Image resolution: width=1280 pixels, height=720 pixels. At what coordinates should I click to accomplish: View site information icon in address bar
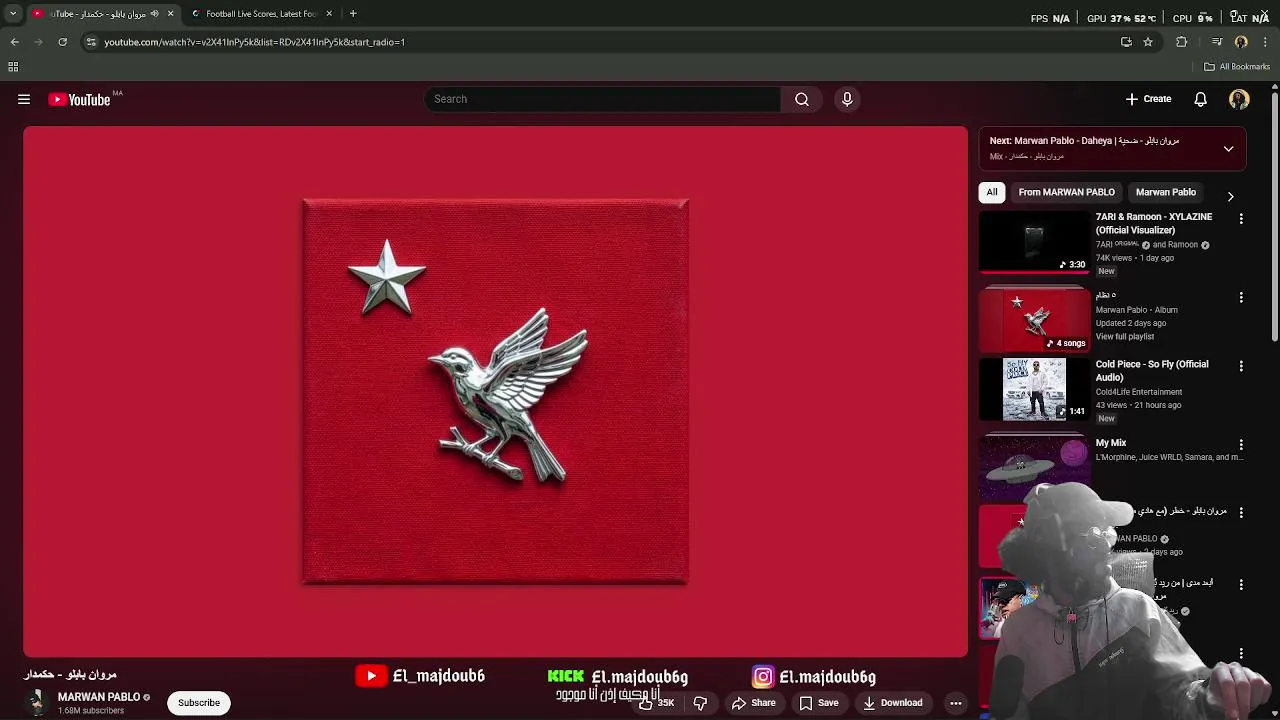point(91,42)
